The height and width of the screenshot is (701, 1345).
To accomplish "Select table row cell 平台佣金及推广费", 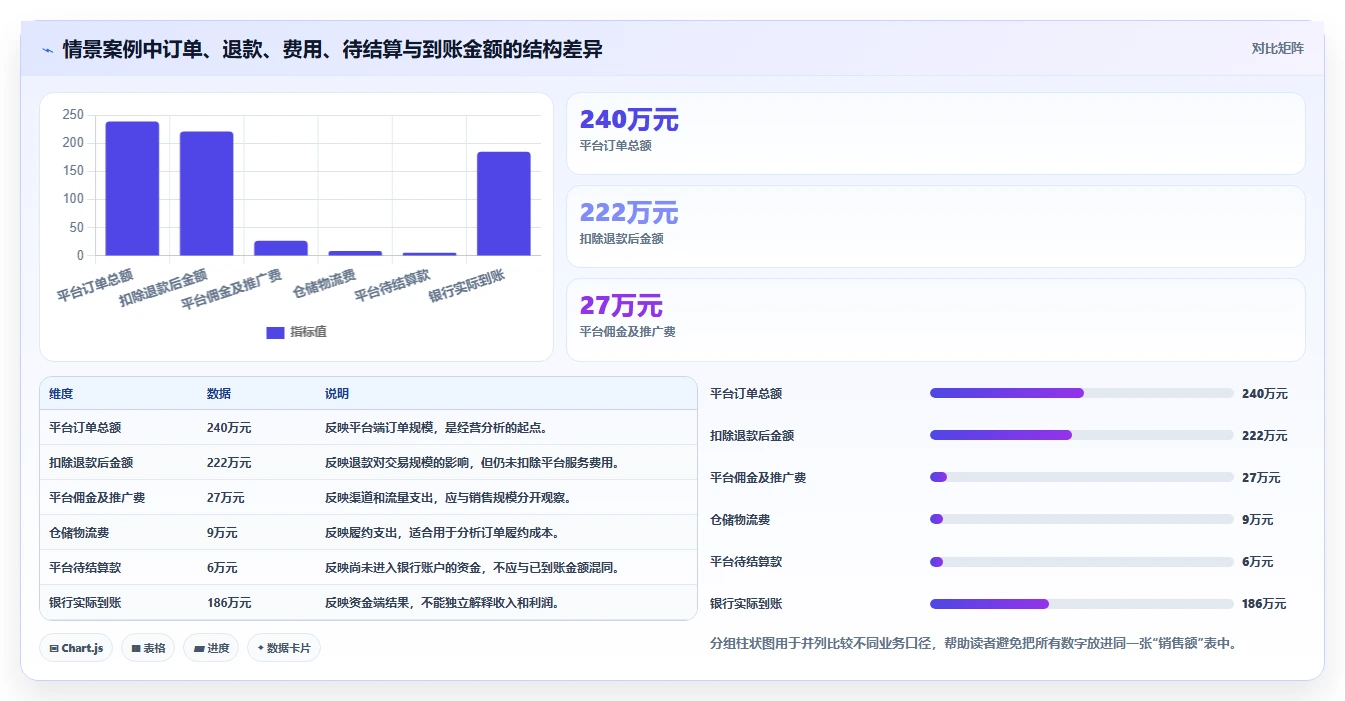I will click(97, 497).
